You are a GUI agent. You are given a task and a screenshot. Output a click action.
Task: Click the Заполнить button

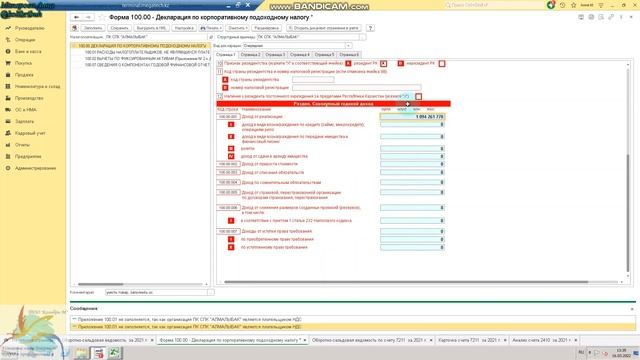[93, 28]
